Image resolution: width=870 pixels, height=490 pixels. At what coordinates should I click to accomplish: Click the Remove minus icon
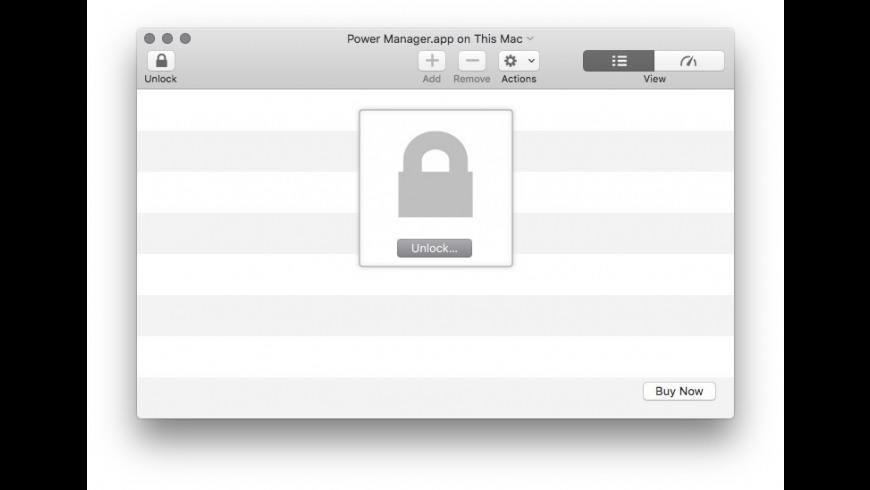click(472, 60)
